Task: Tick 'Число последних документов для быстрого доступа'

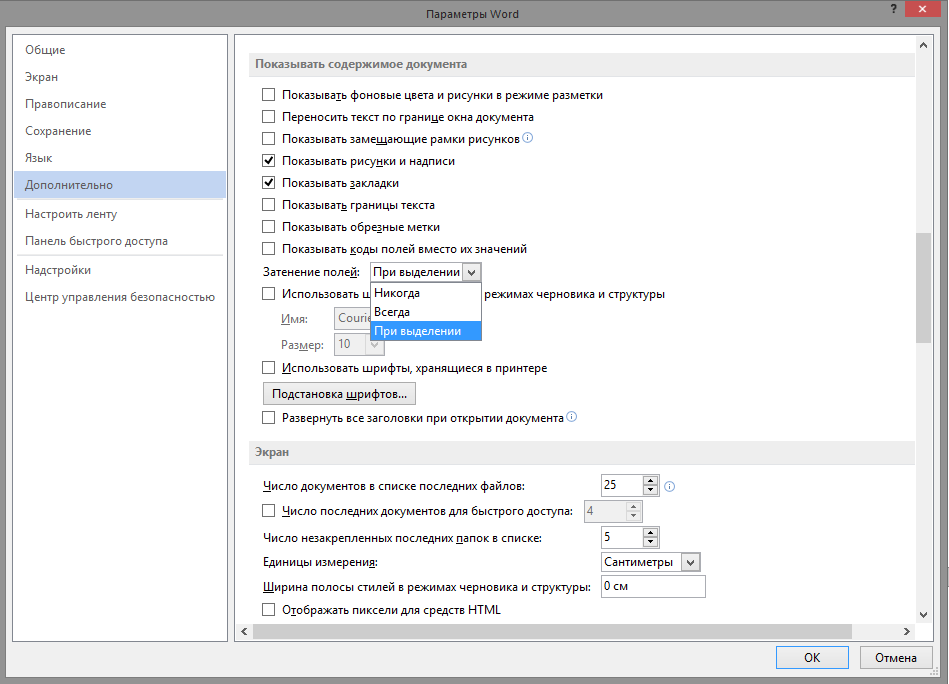Action: coord(268,510)
